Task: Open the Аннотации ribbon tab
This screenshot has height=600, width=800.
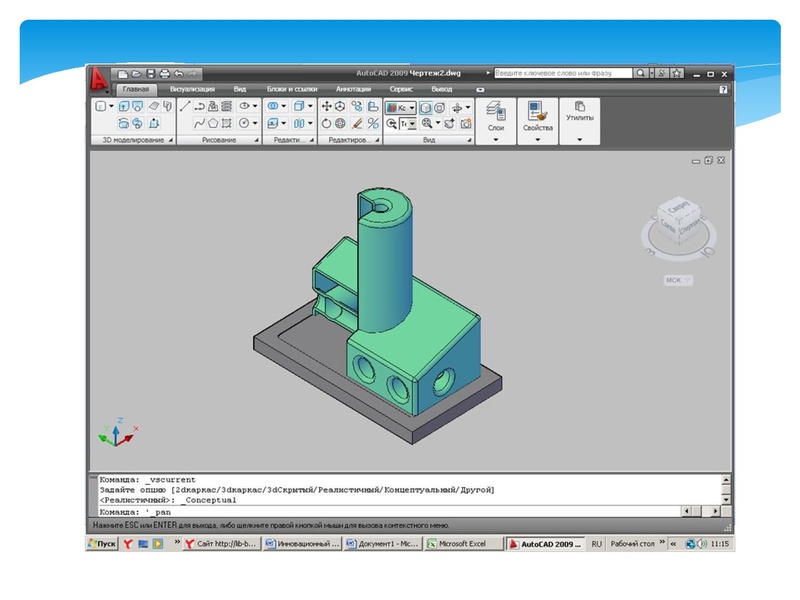Action: (x=354, y=89)
